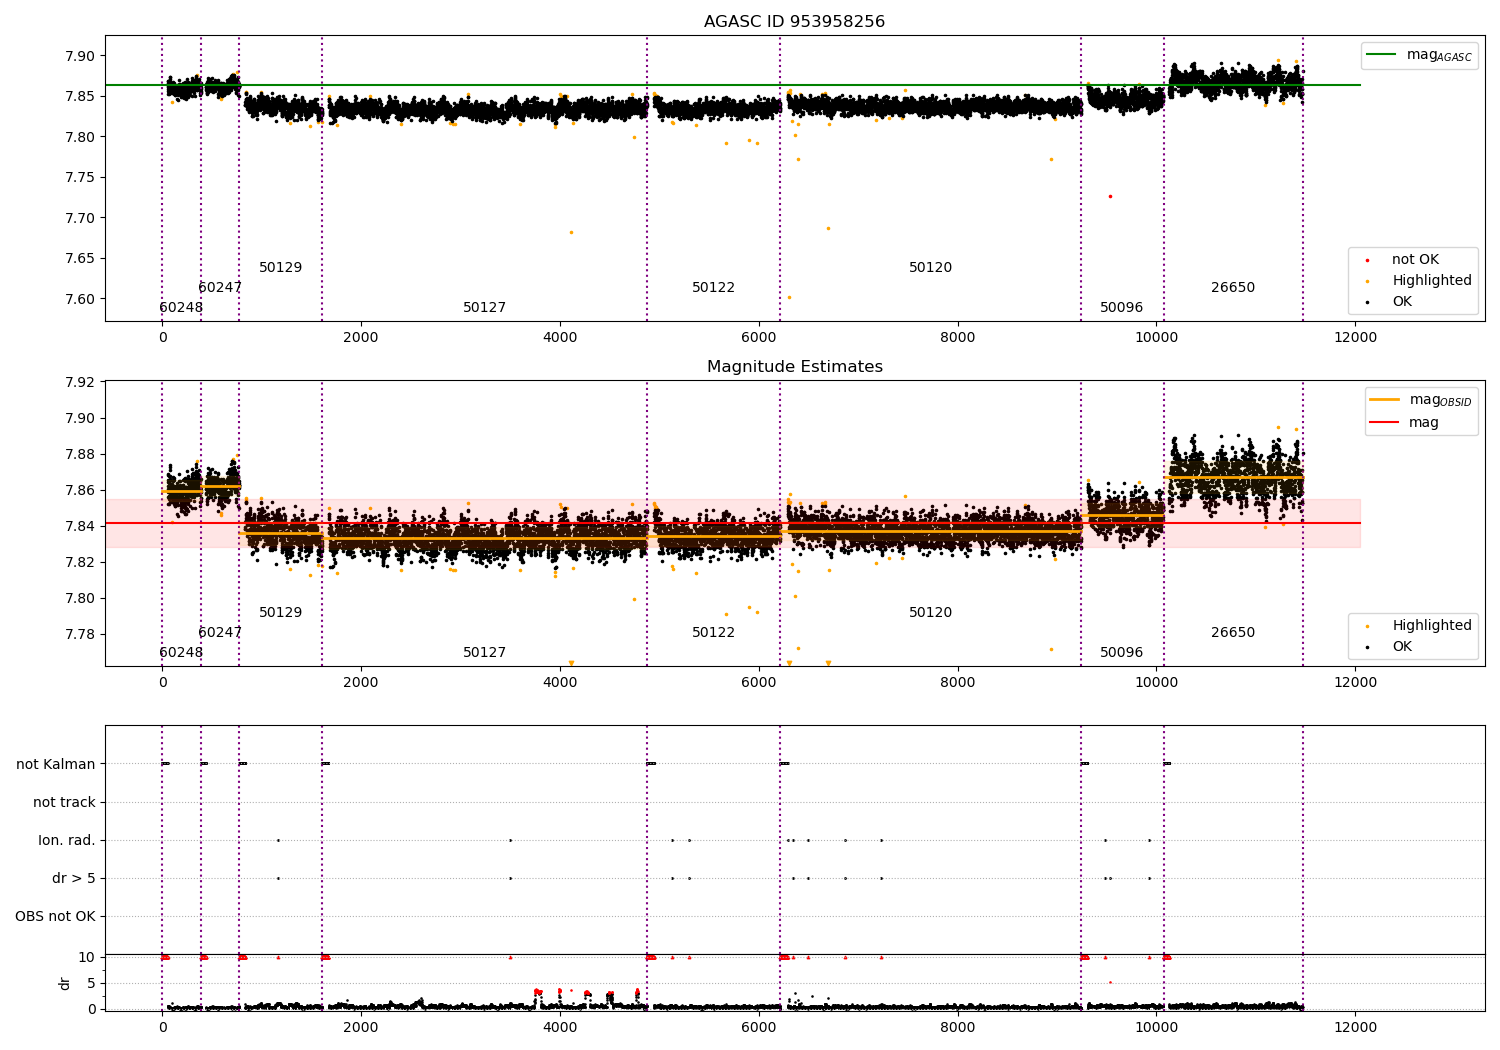
Task: Click obsid label 50122 in AGASC ID plot
Action: pos(714,288)
